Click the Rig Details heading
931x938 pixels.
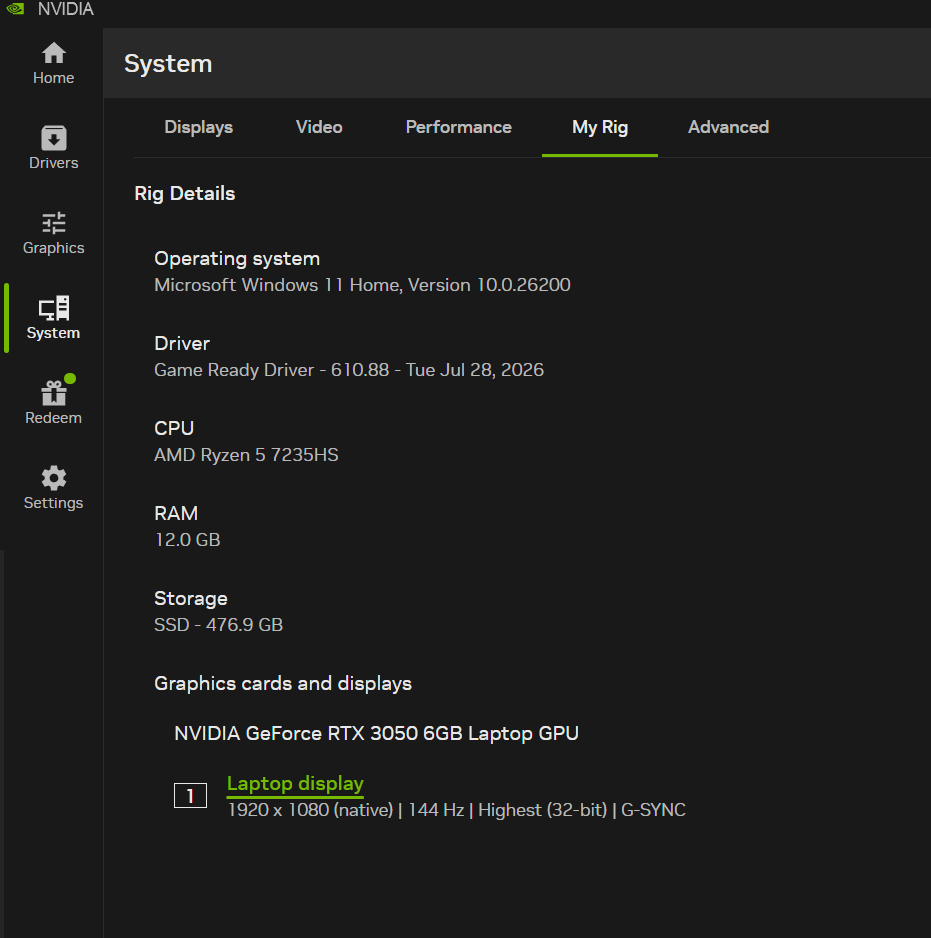(x=184, y=194)
